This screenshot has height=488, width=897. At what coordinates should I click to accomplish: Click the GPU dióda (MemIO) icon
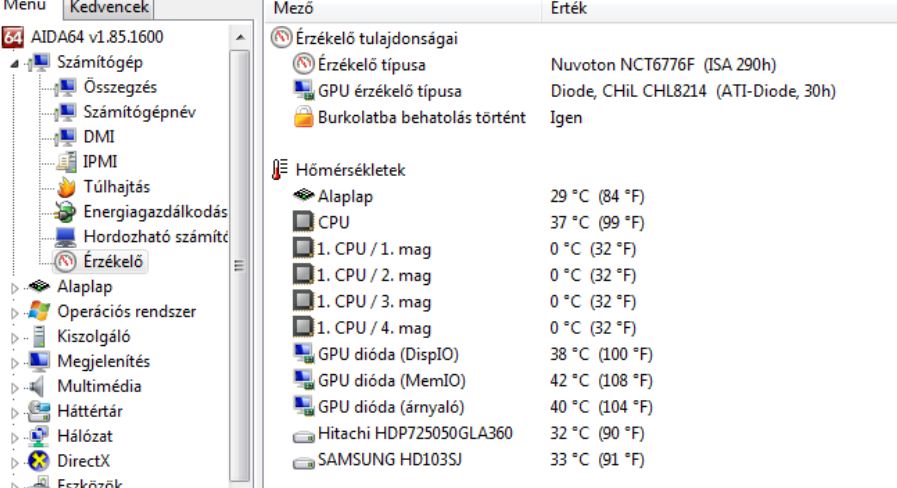click(x=304, y=380)
